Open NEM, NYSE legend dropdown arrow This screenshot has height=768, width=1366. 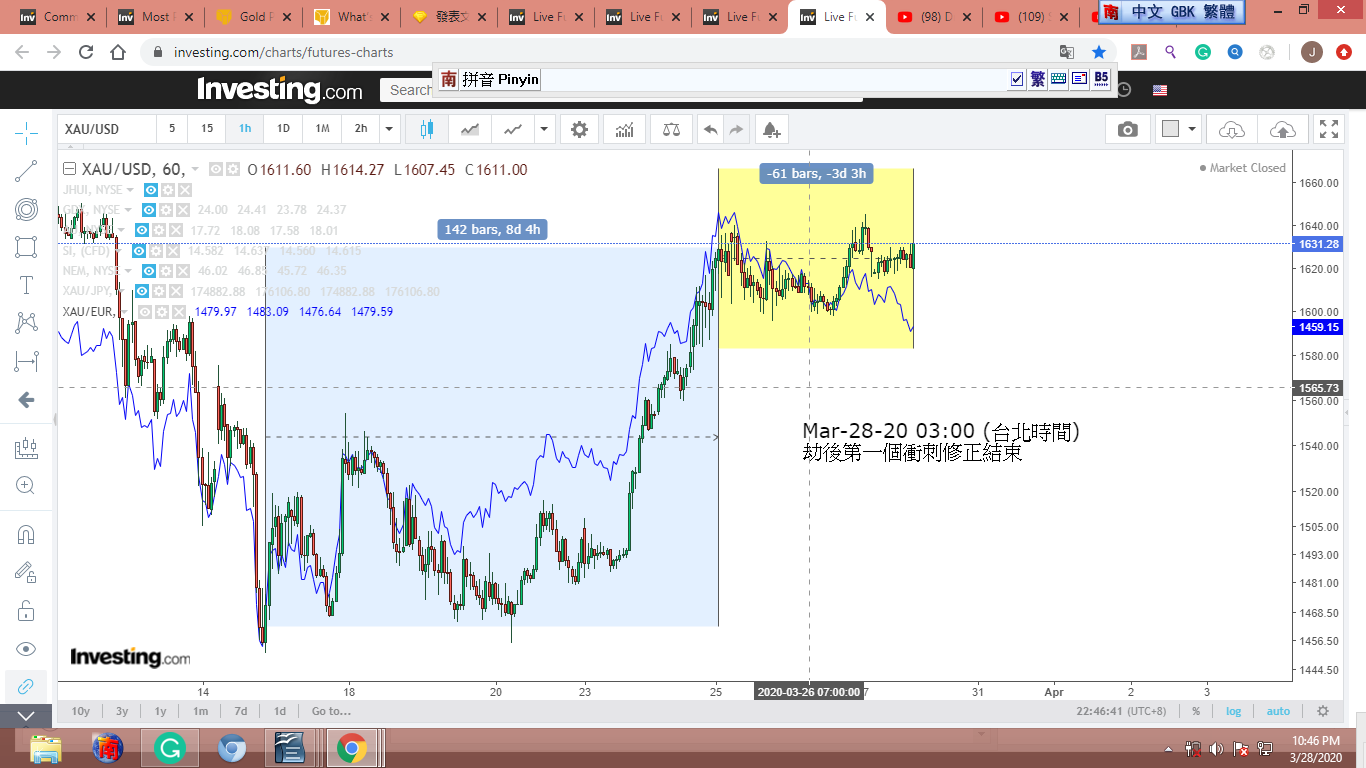[x=130, y=271]
